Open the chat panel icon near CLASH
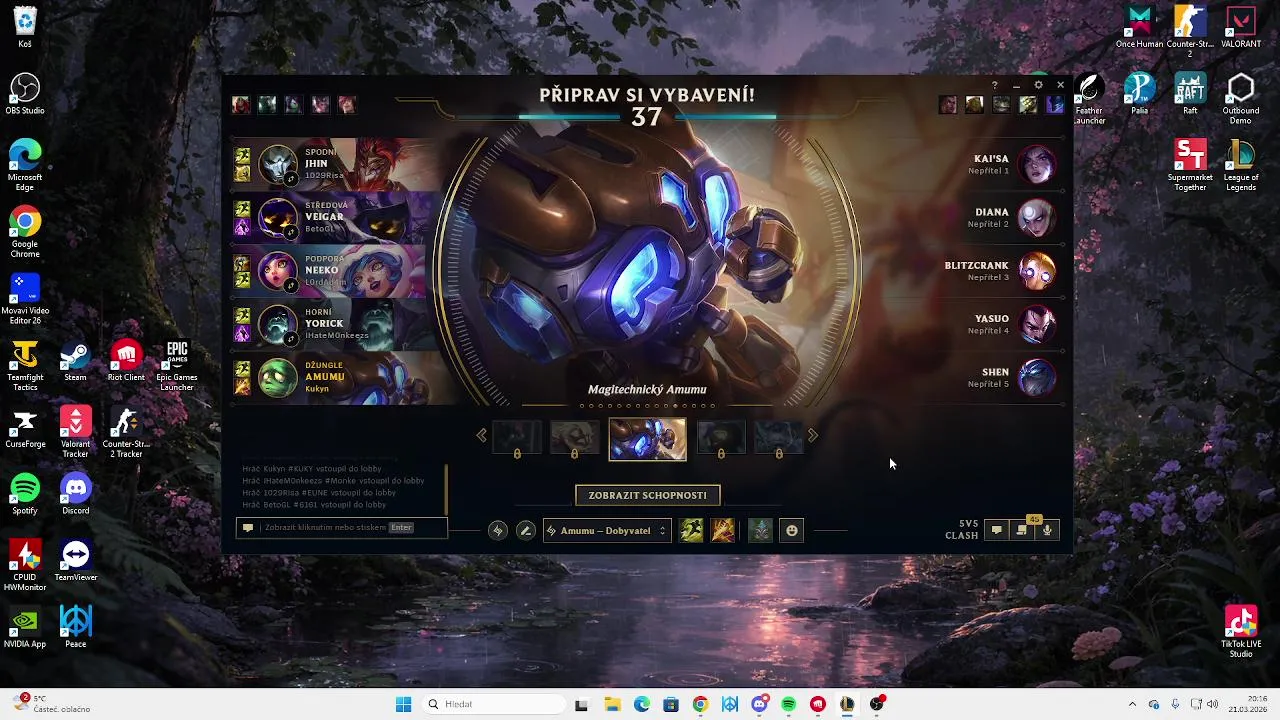Screen dimensions: 1280x720 point(996,530)
